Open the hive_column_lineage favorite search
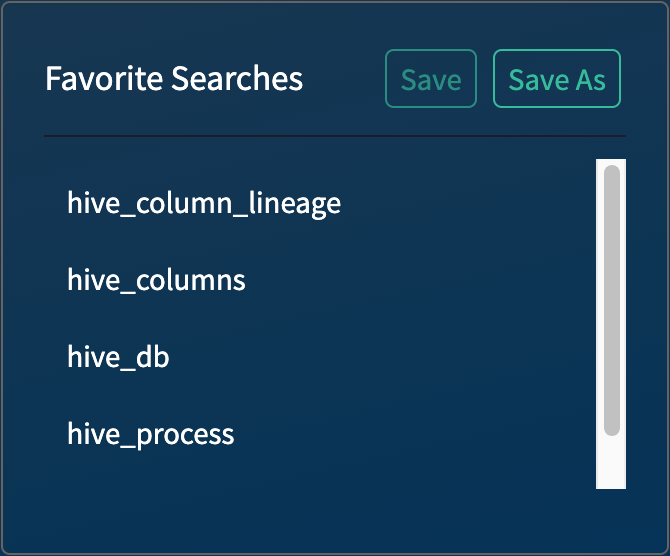670x556 pixels. coord(204,203)
